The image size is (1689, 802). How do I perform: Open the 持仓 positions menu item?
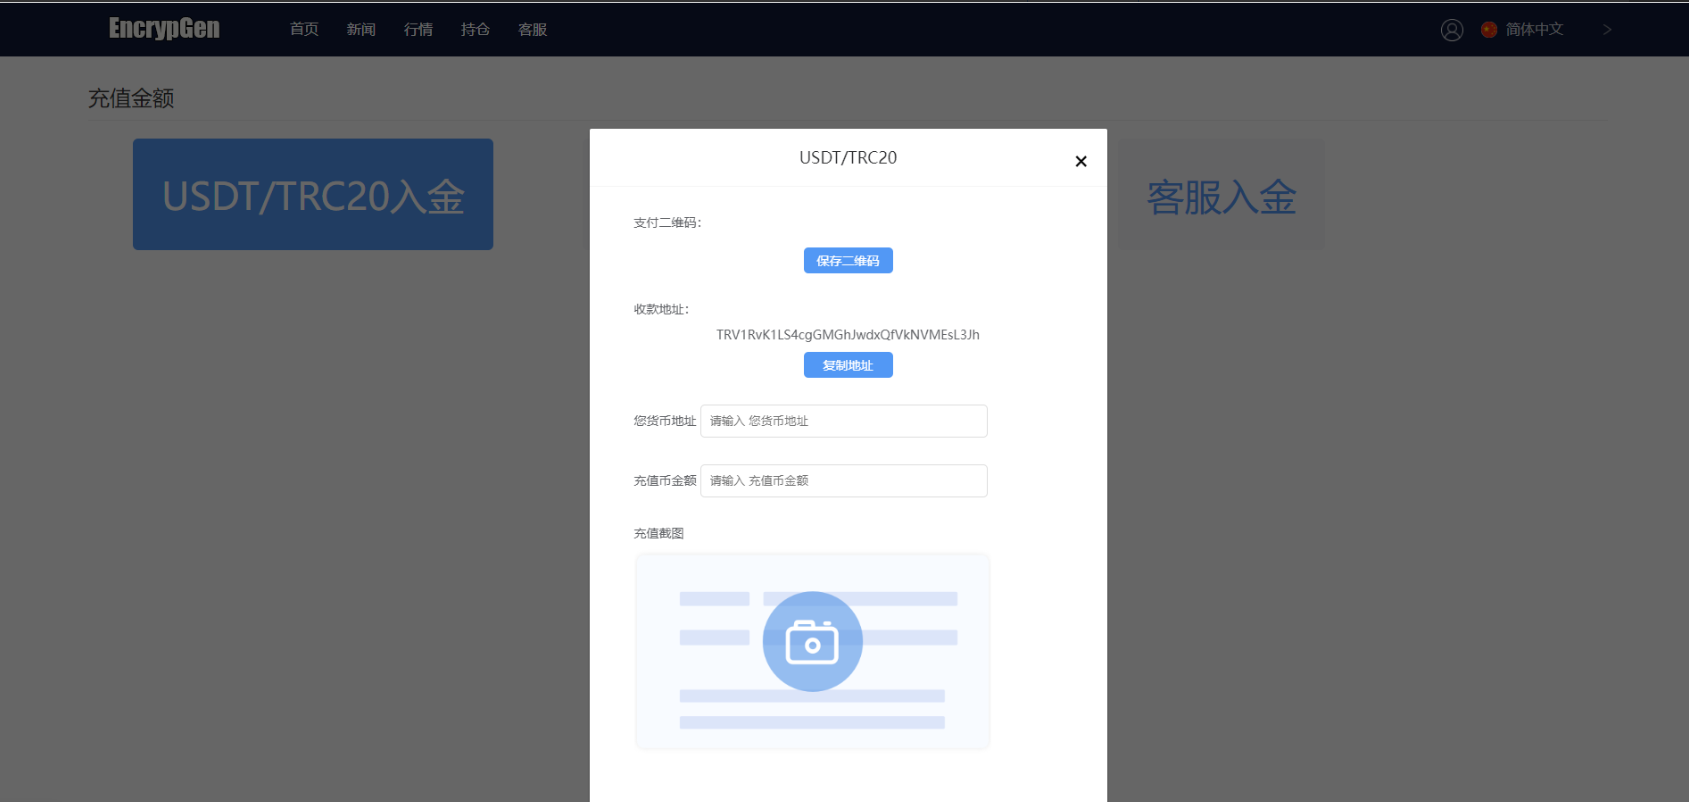(475, 30)
